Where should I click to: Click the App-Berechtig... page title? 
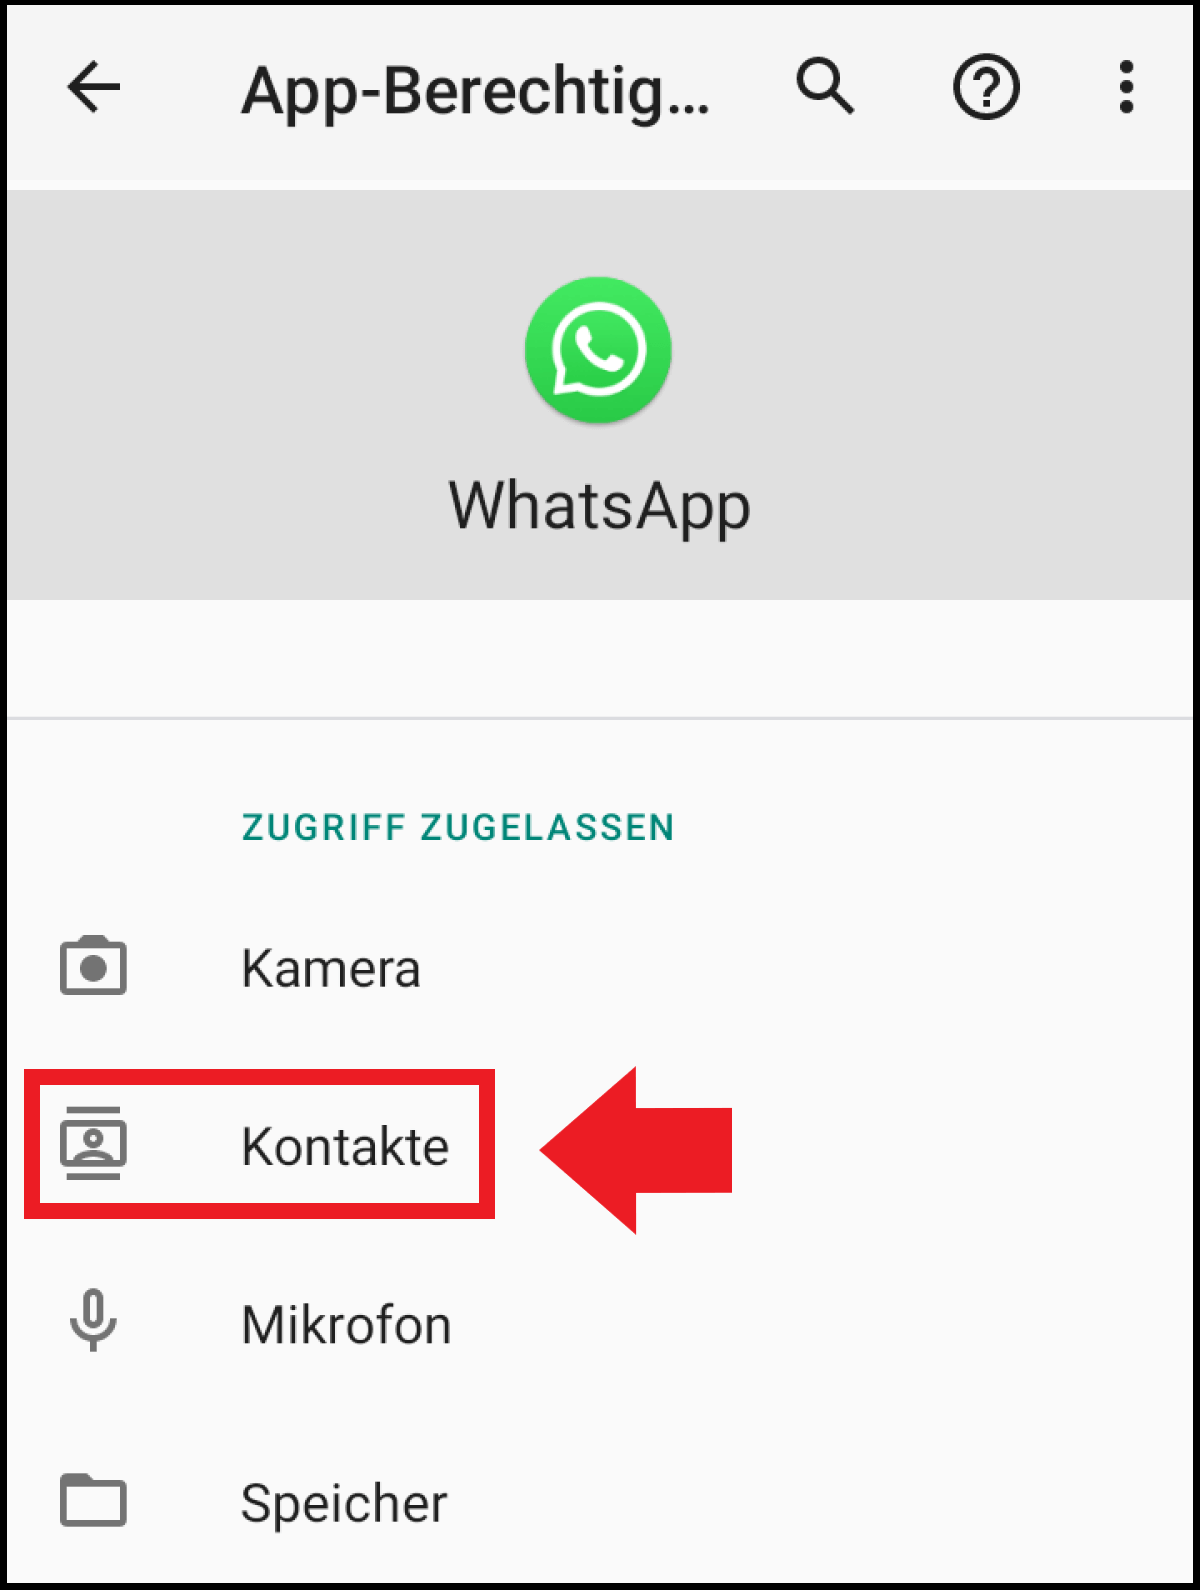point(476,92)
